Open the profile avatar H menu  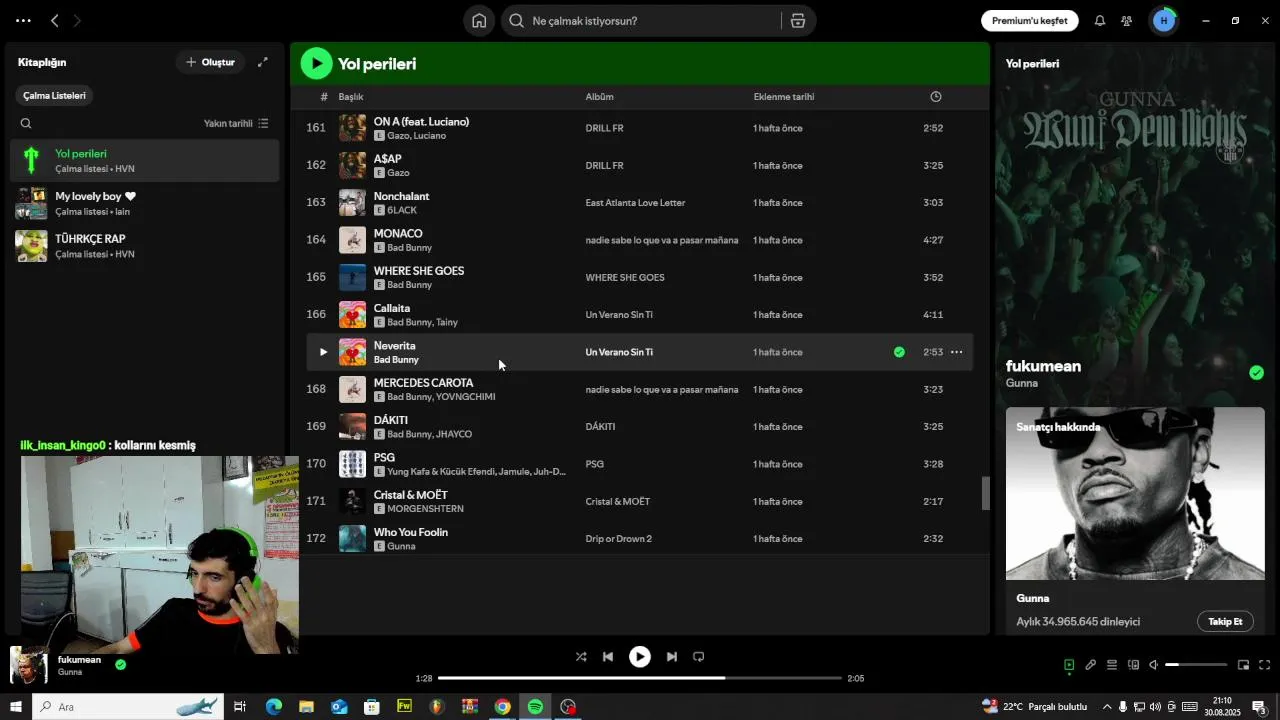point(1163,21)
